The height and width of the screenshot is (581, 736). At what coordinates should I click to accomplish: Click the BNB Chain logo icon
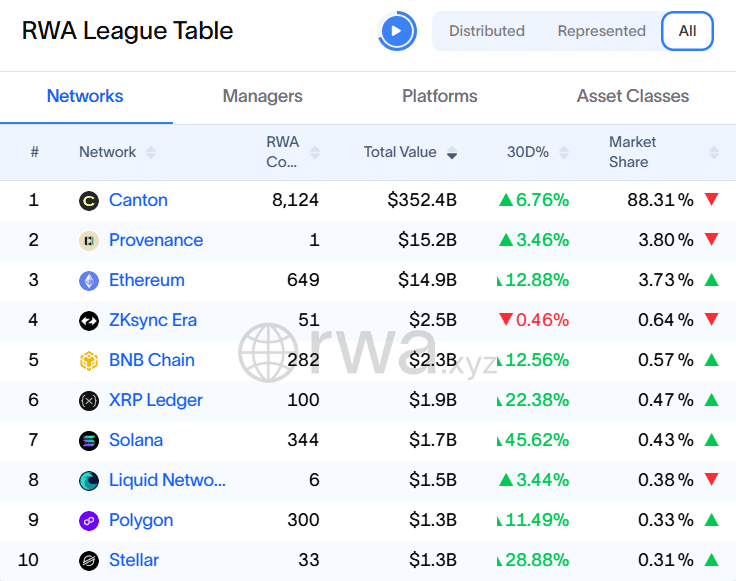coord(89,361)
